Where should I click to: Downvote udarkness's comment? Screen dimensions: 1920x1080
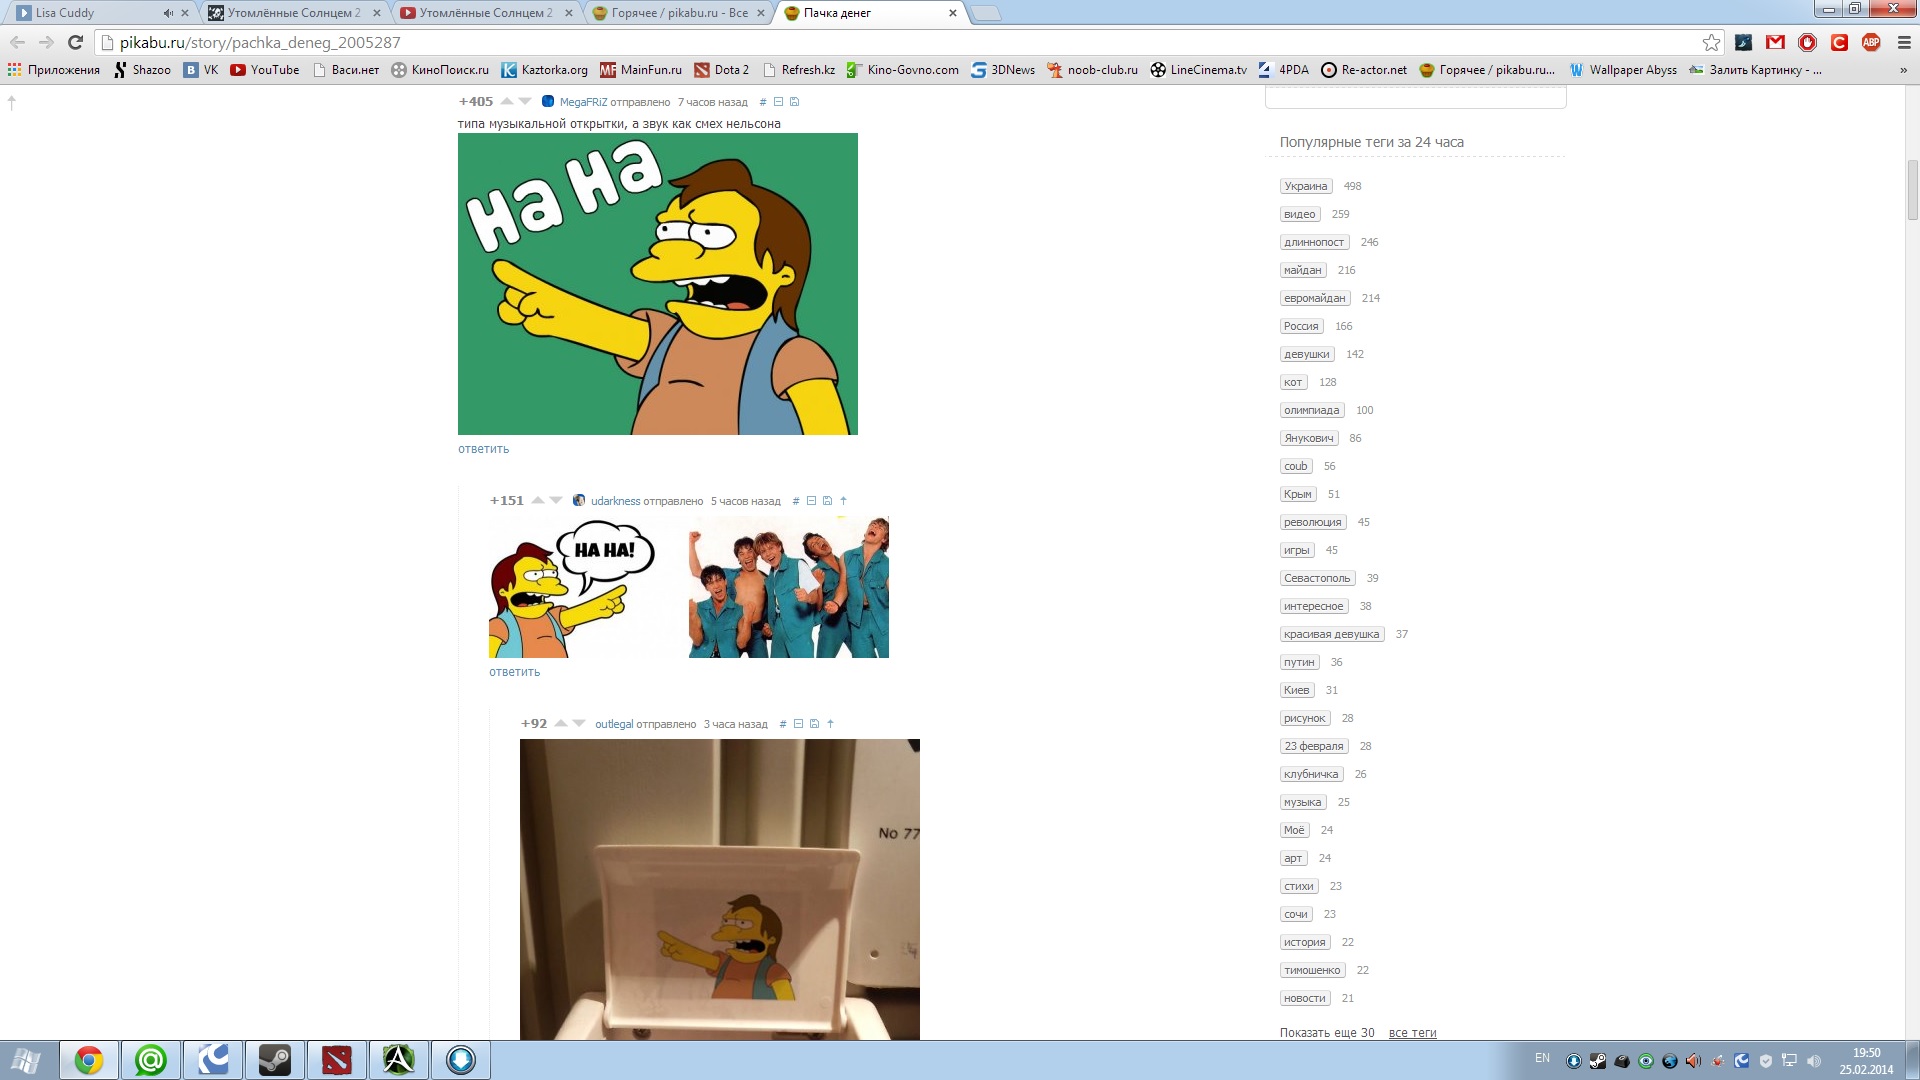click(x=557, y=500)
